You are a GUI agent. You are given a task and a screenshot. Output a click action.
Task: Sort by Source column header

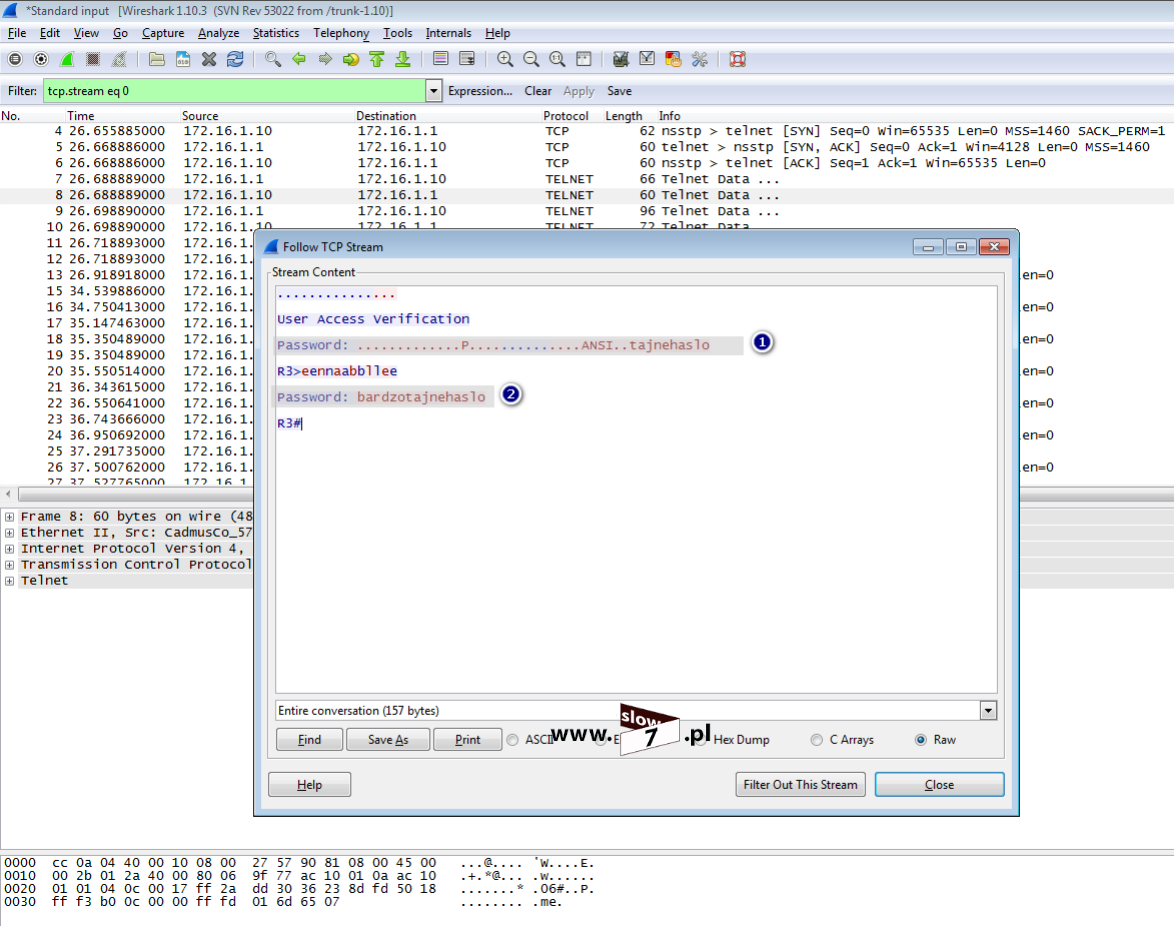[x=200, y=116]
